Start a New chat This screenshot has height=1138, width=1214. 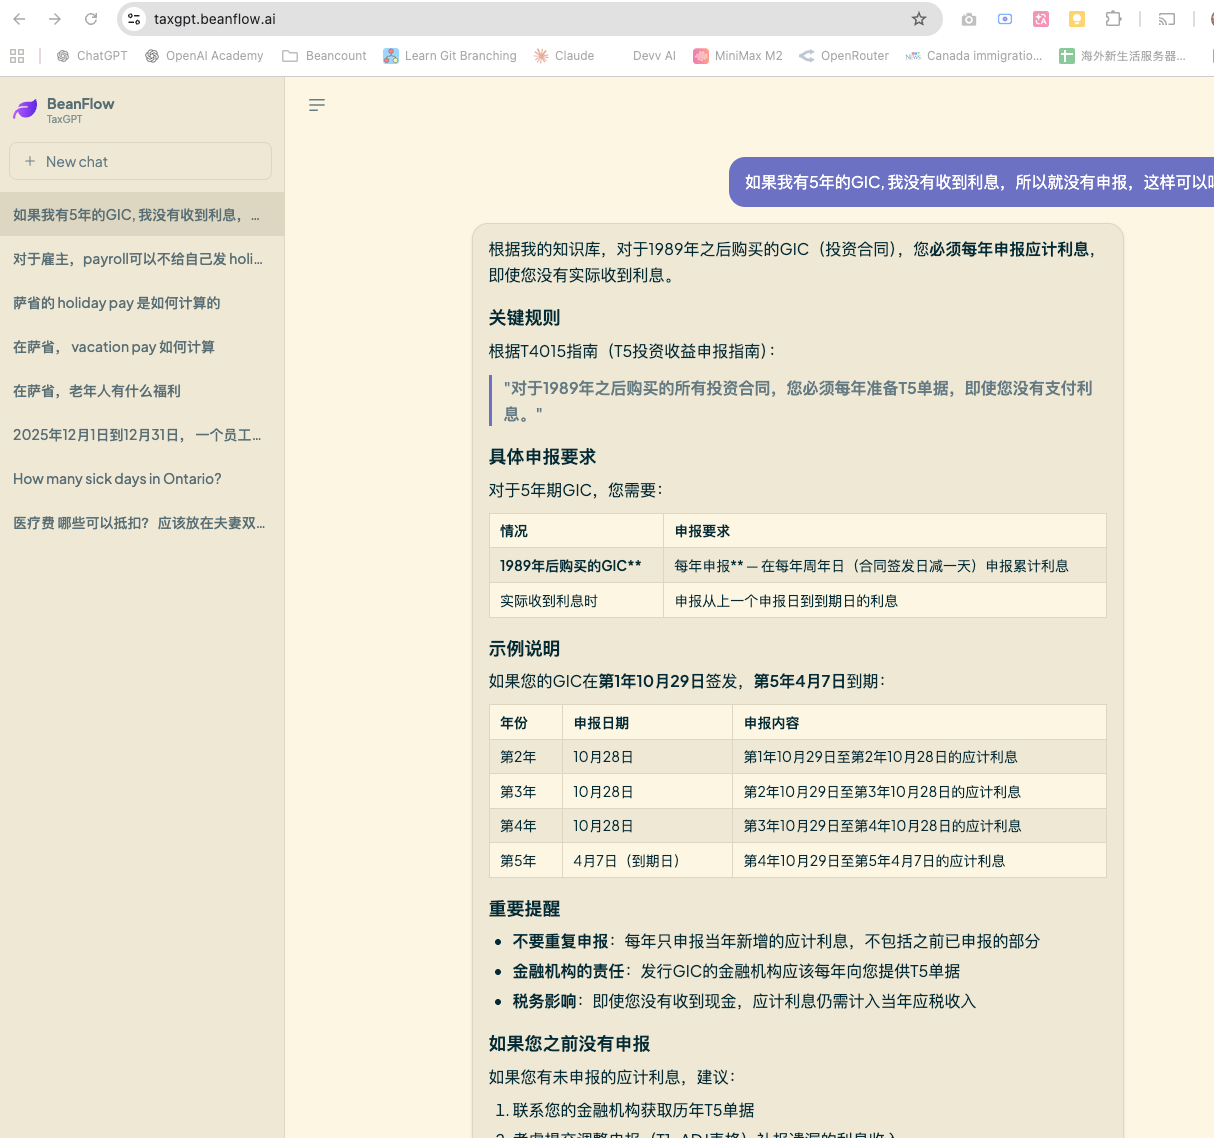coord(140,161)
